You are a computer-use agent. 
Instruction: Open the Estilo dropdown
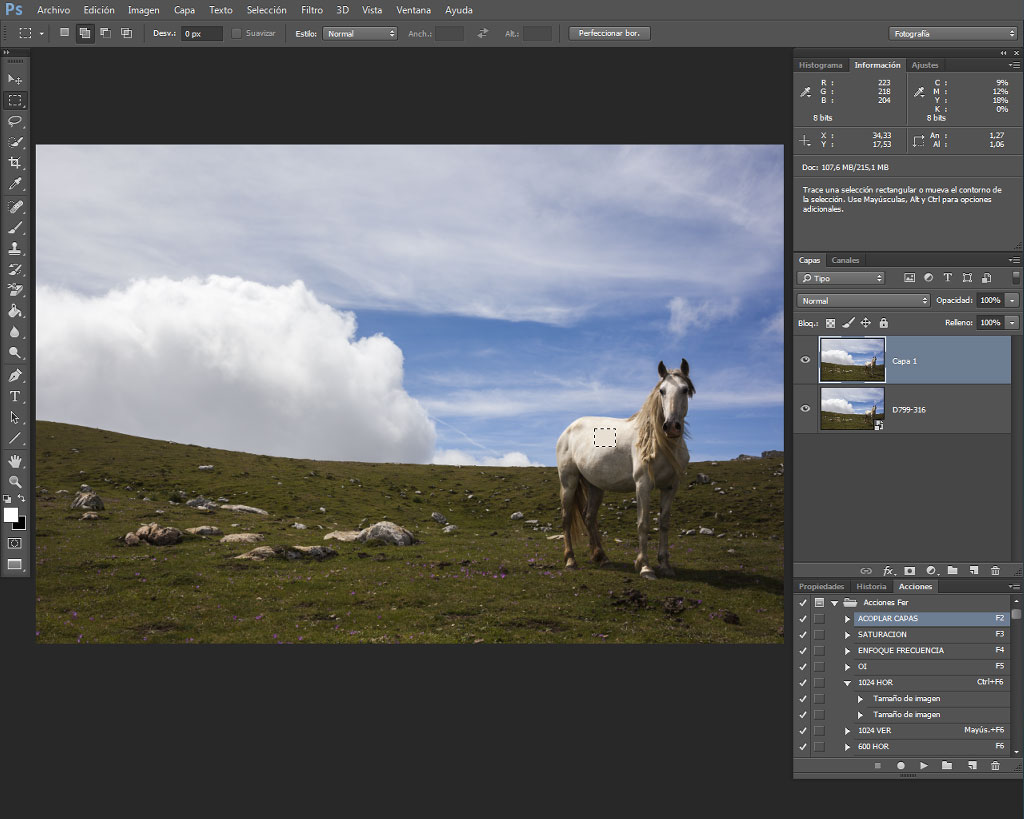(x=360, y=33)
